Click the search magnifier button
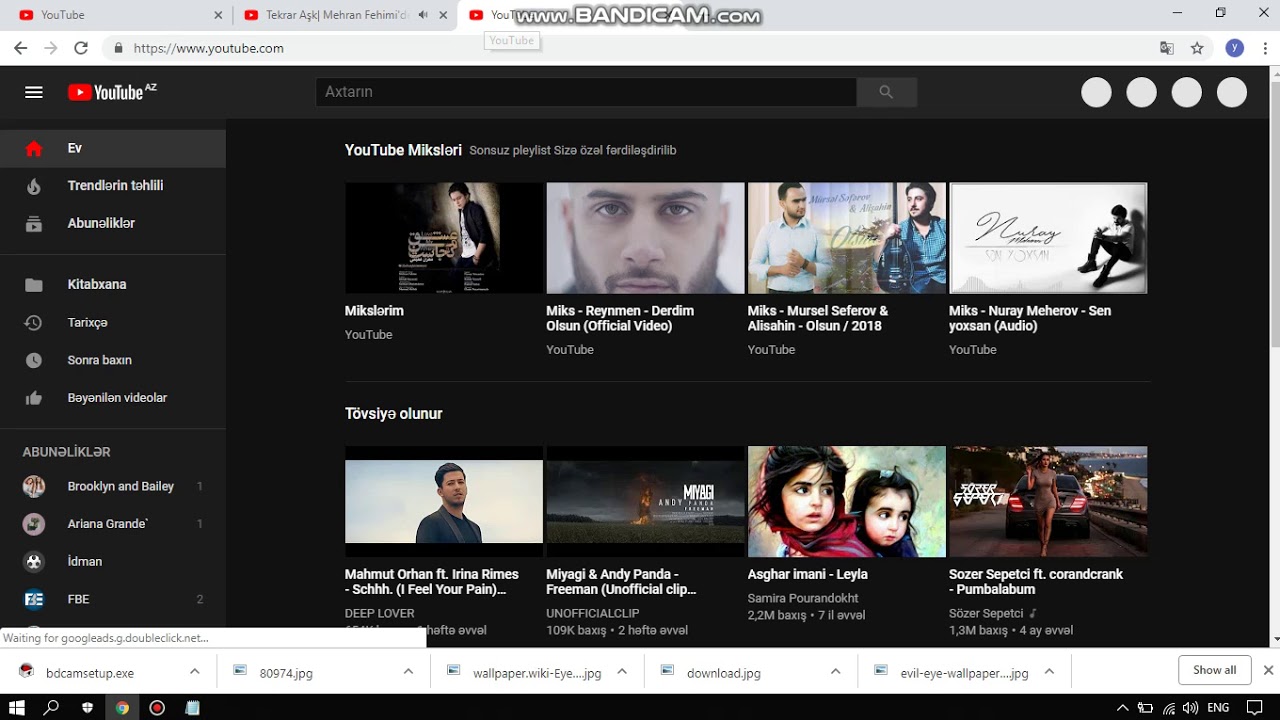 886,92
